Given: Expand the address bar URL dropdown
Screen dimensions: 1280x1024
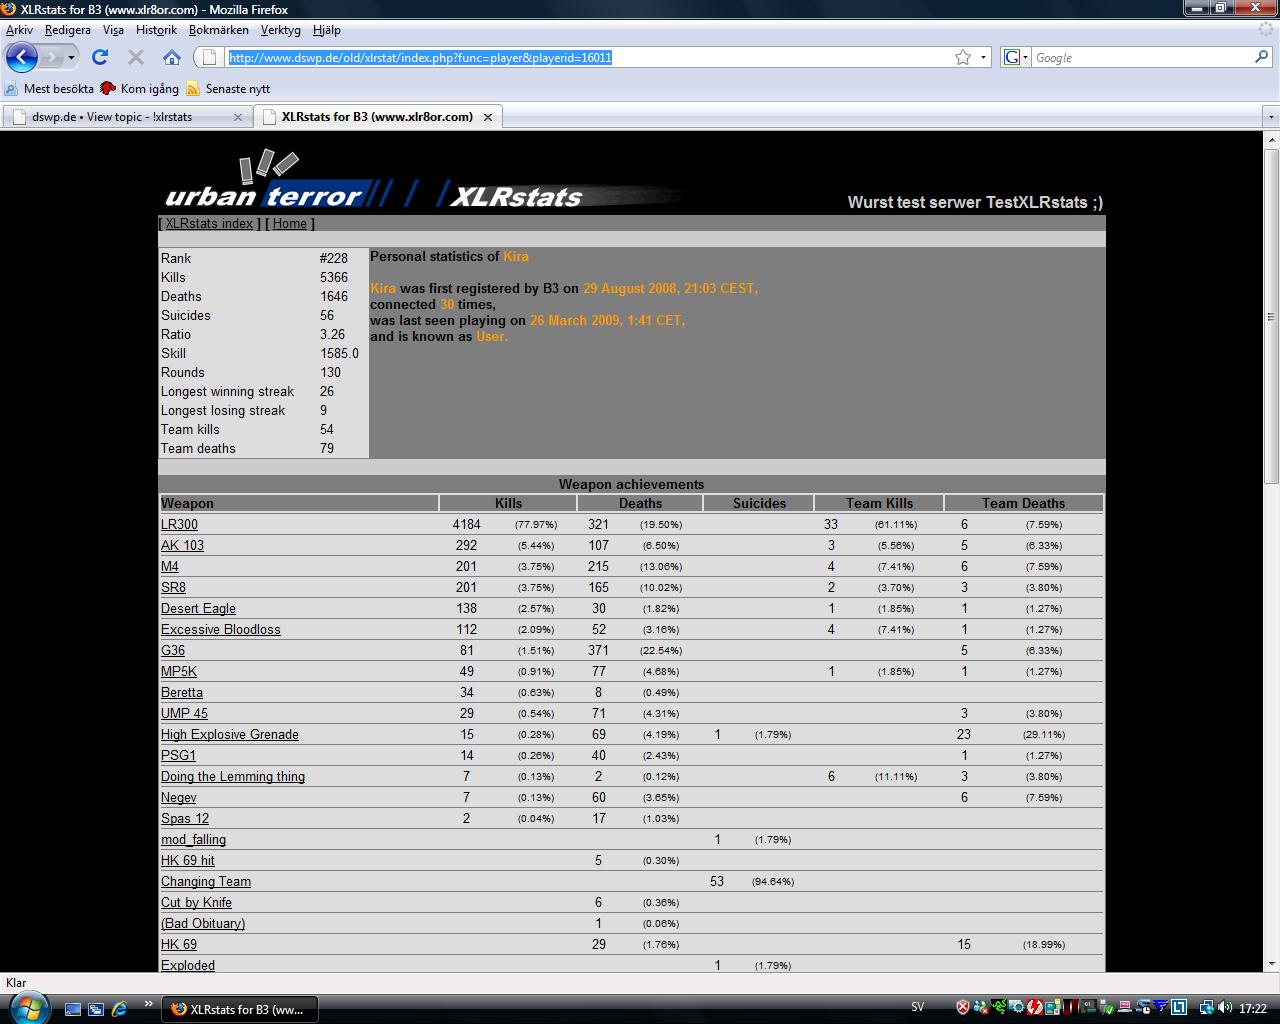Looking at the screenshot, I should [x=983, y=57].
